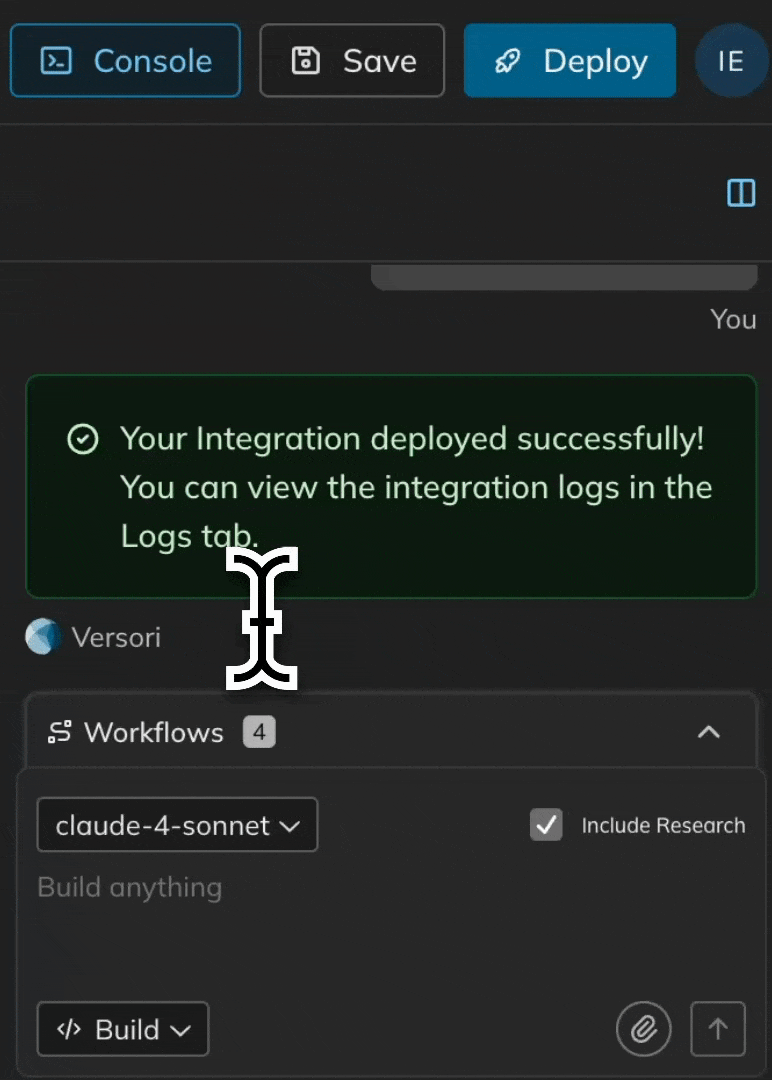
Task: Open the IE user avatar menu
Action: coord(731,61)
